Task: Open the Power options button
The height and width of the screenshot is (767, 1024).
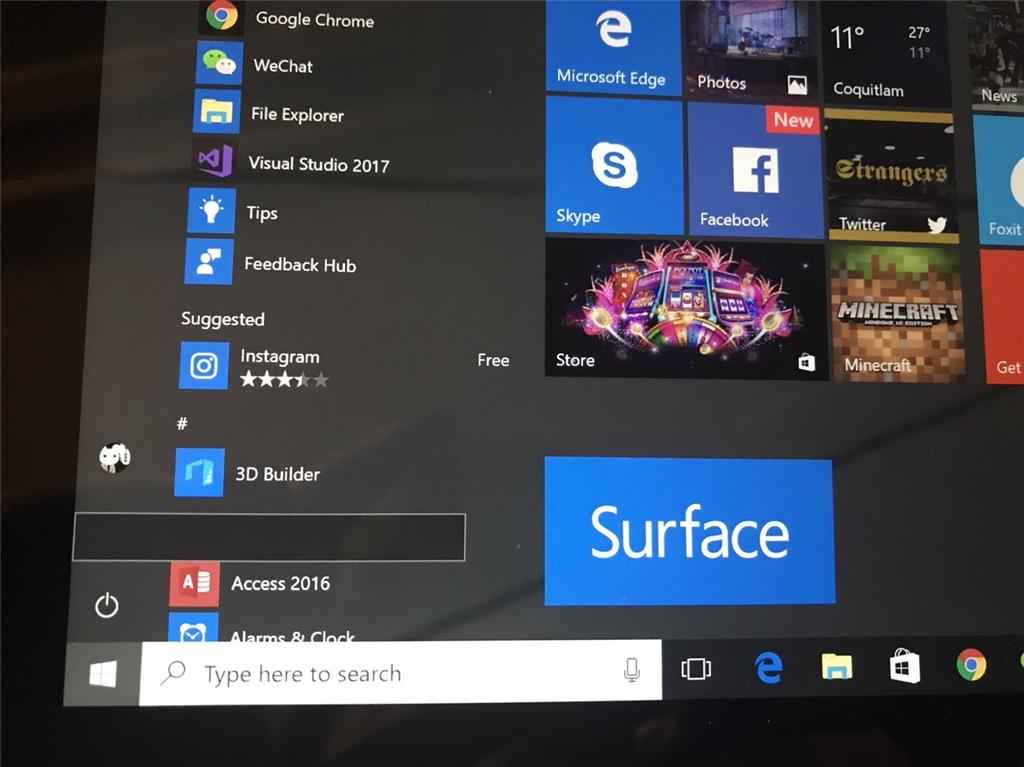Action: pos(106,605)
